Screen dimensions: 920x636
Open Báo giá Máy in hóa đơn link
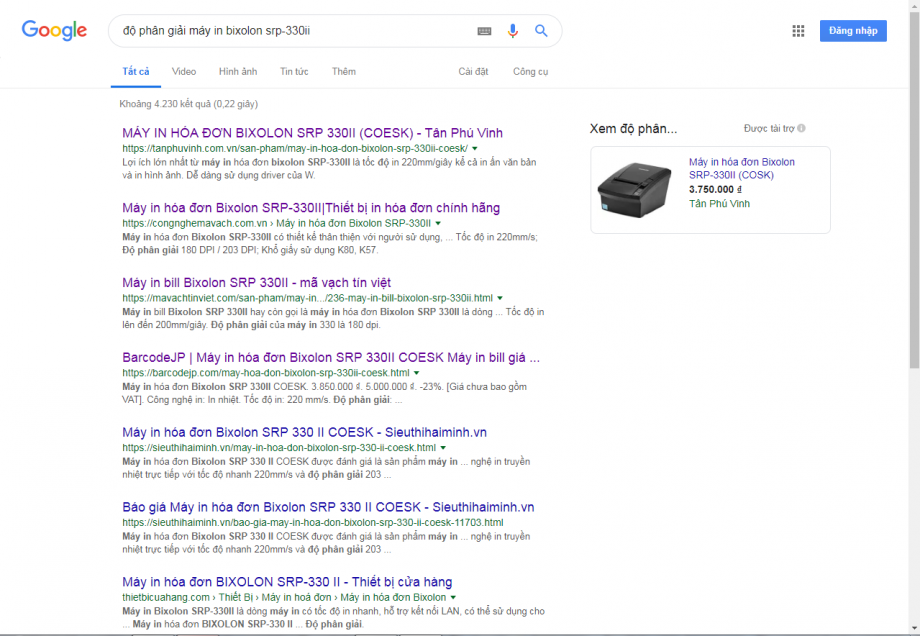pyautogui.click(x=328, y=507)
